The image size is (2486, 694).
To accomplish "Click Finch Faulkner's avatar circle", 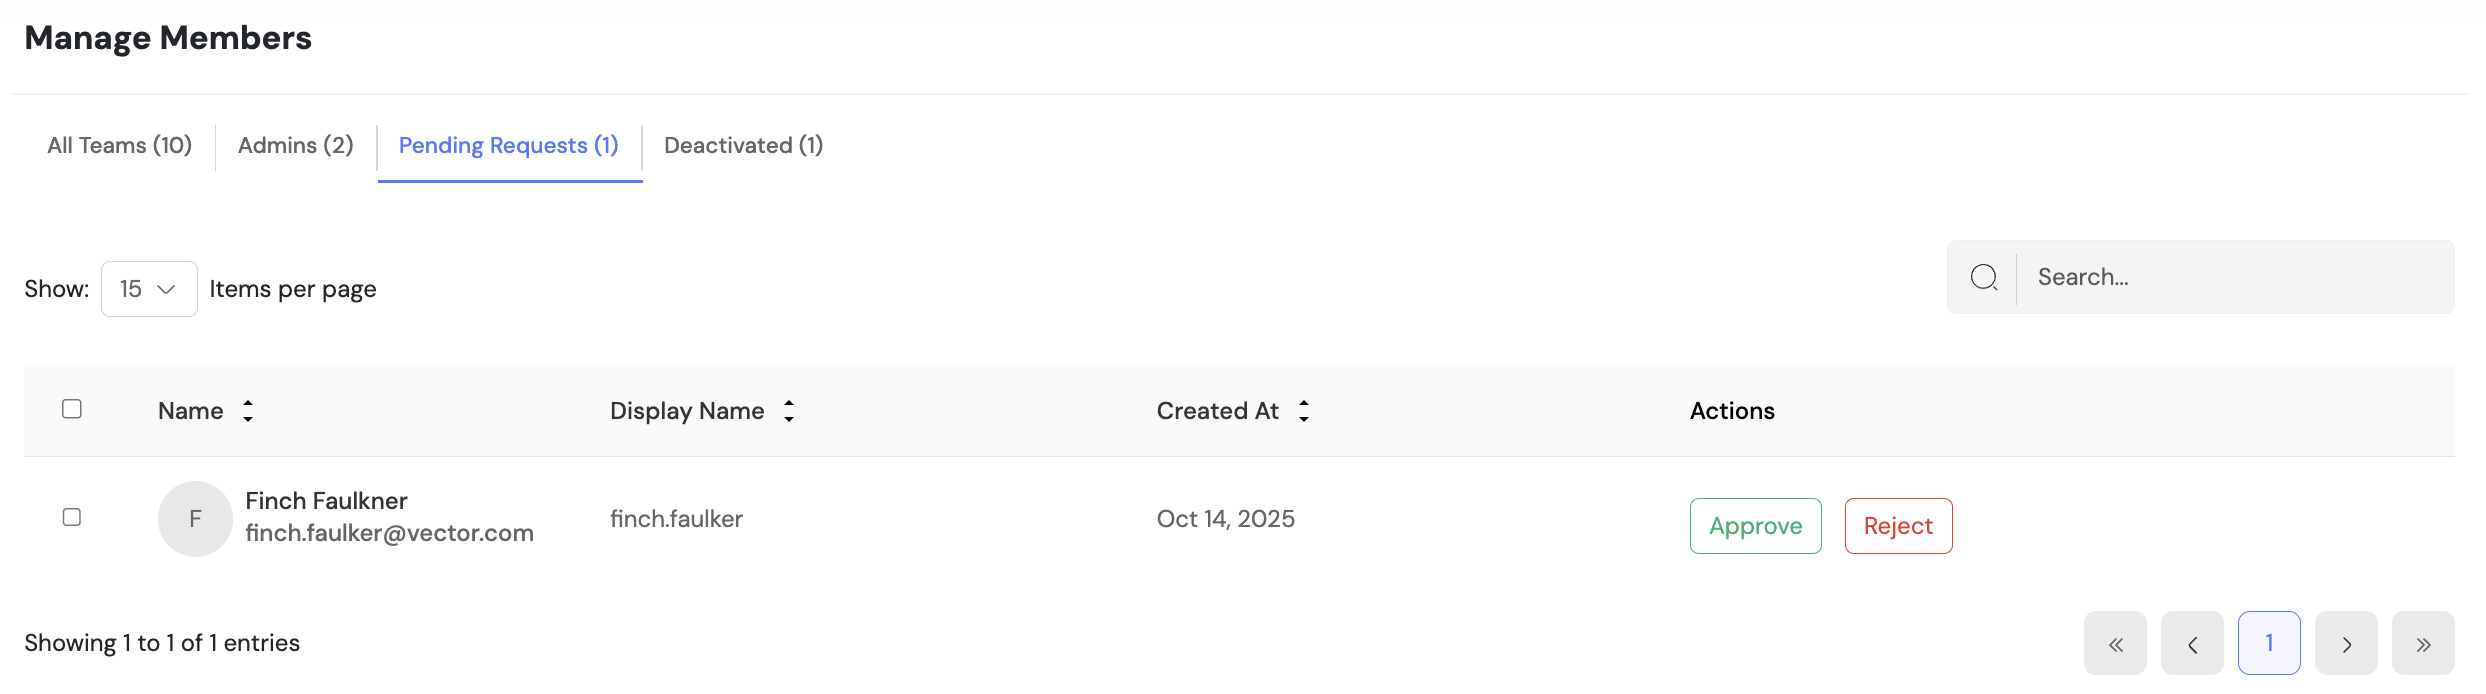I will coord(195,518).
